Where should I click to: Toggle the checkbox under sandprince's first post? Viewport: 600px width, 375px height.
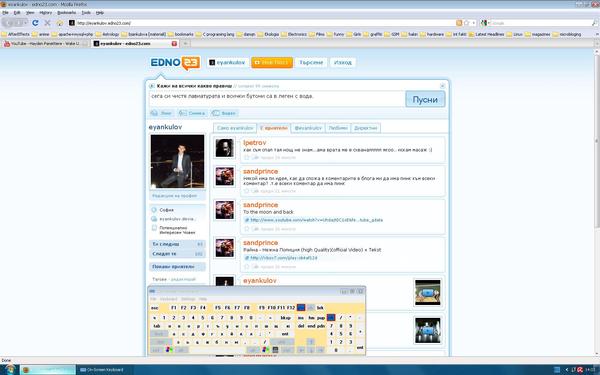pos(246,191)
